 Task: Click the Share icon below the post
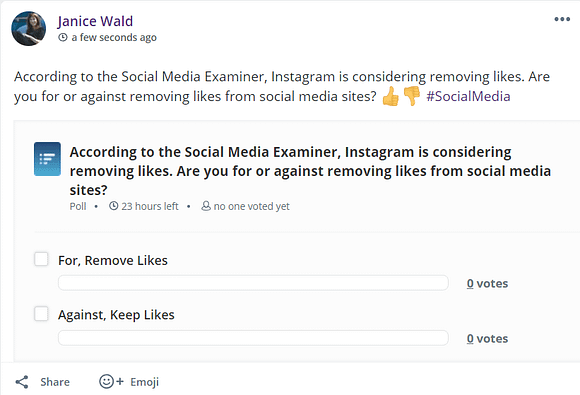tap(22, 382)
